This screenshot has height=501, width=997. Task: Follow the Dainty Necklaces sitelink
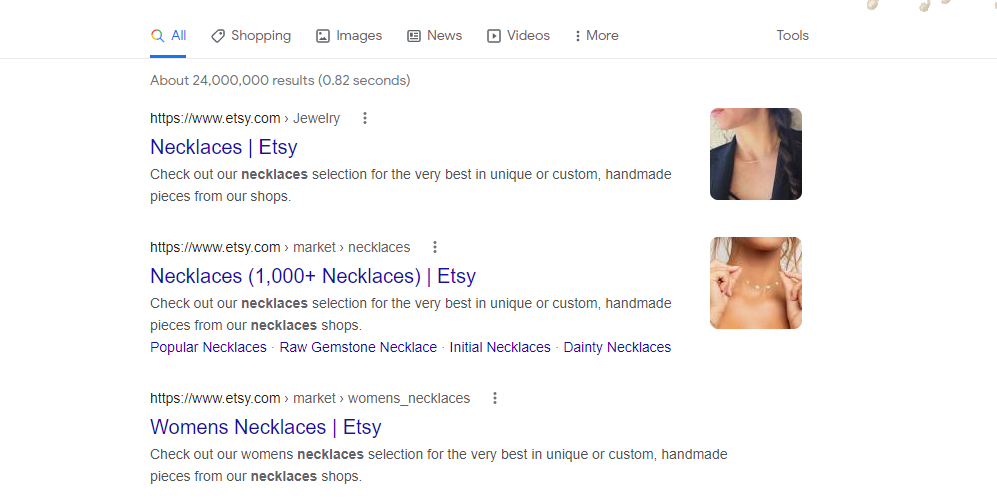617,348
